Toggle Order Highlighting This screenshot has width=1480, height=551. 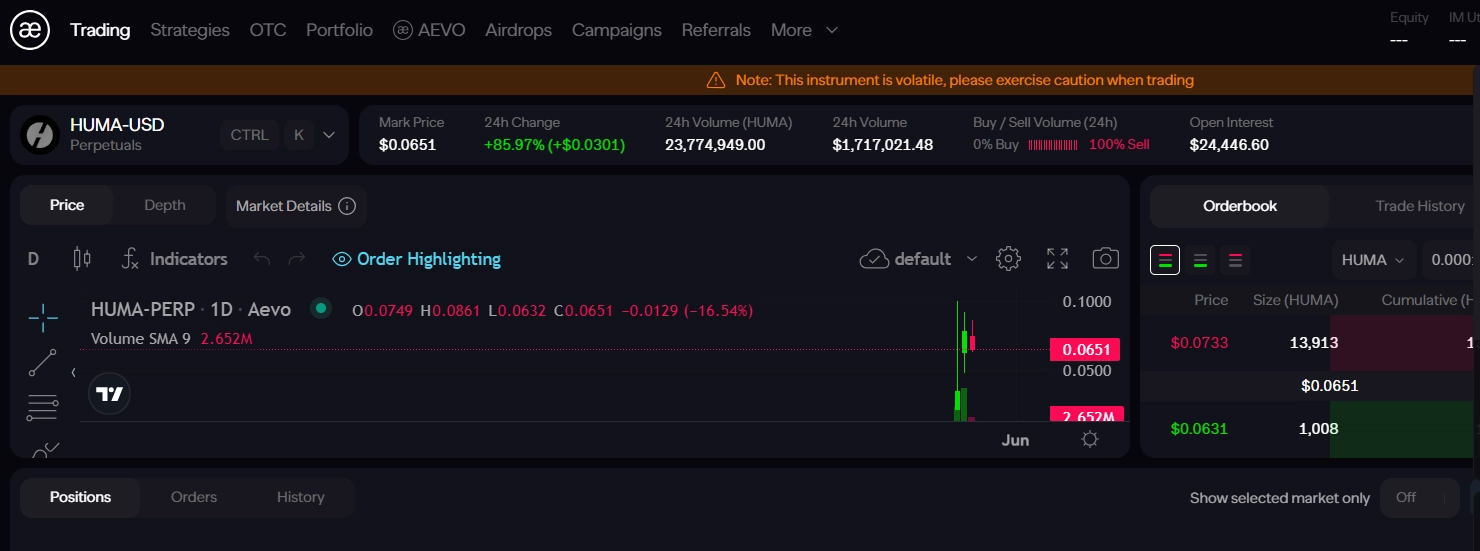416,259
